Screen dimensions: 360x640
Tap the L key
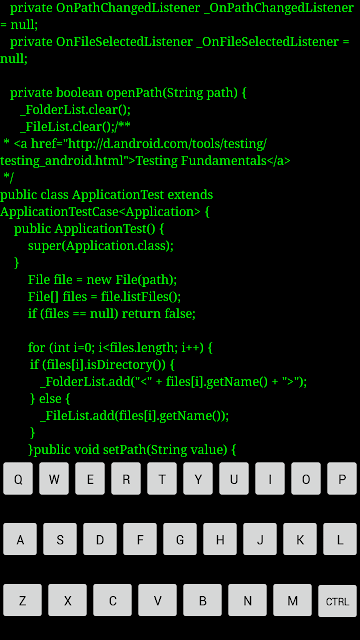point(340,539)
